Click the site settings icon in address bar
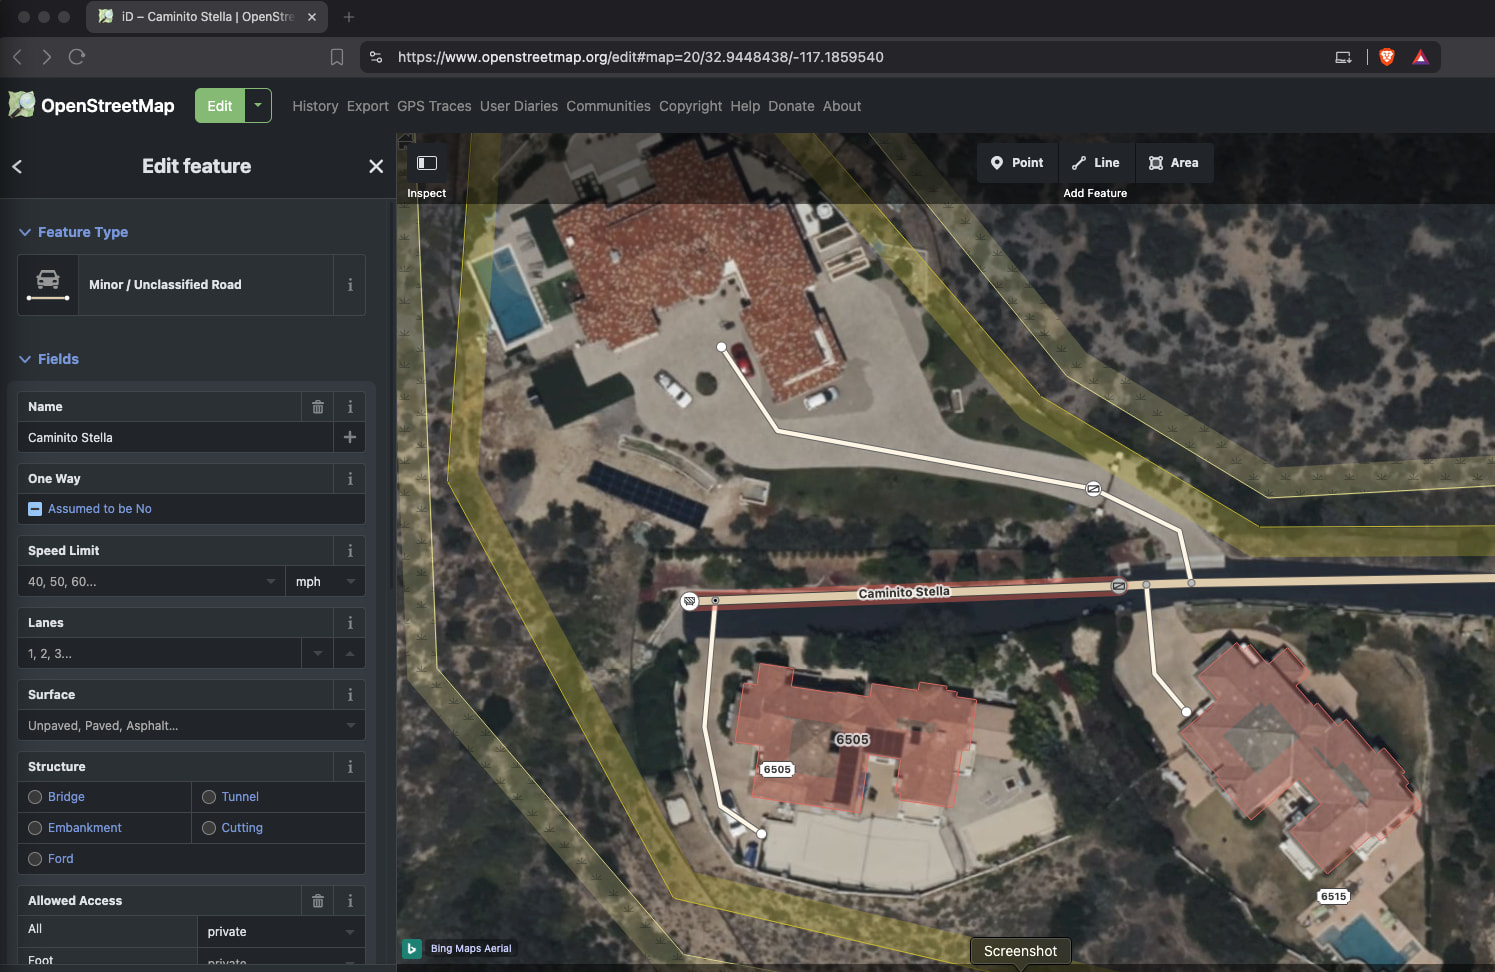 click(x=376, y=57)
